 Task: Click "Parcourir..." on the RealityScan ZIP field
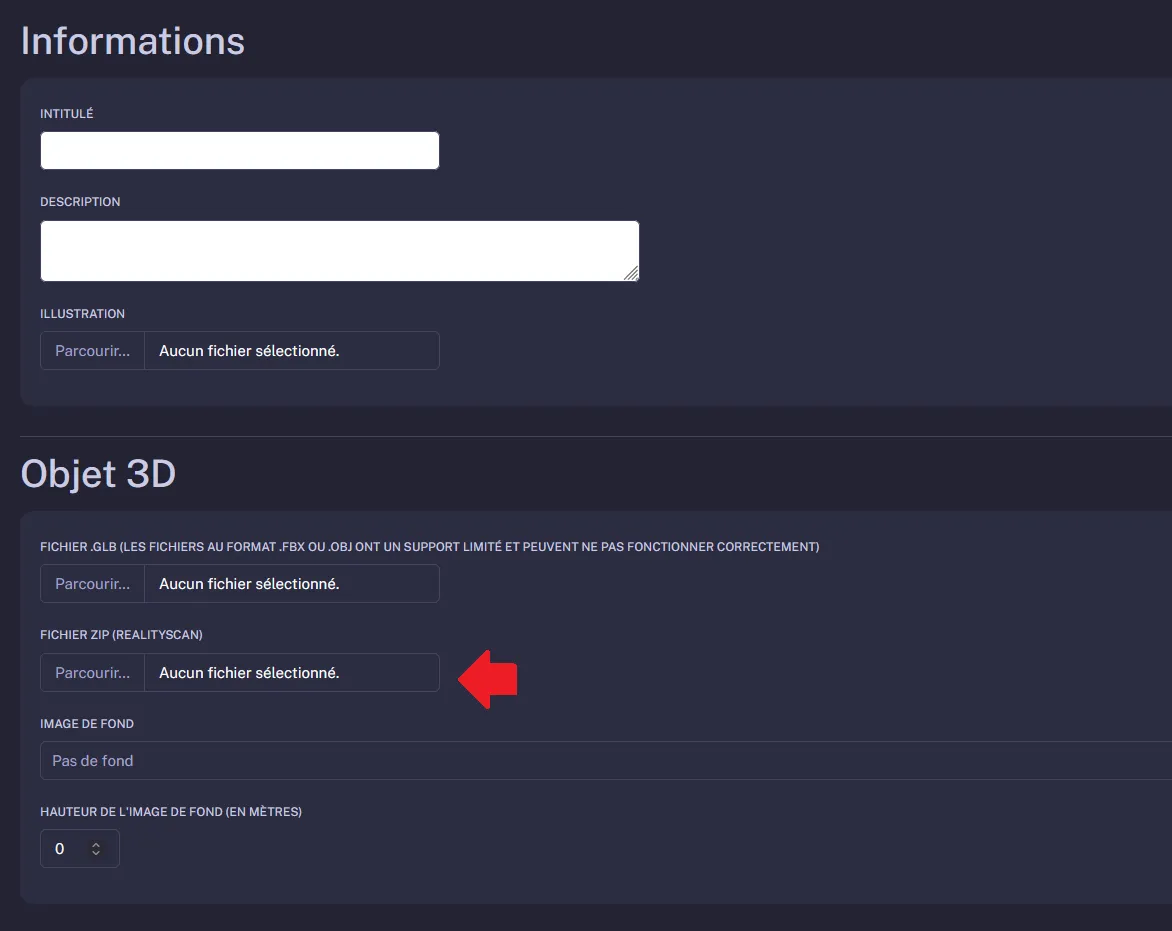pyautogui.click(x=92, y=672)
